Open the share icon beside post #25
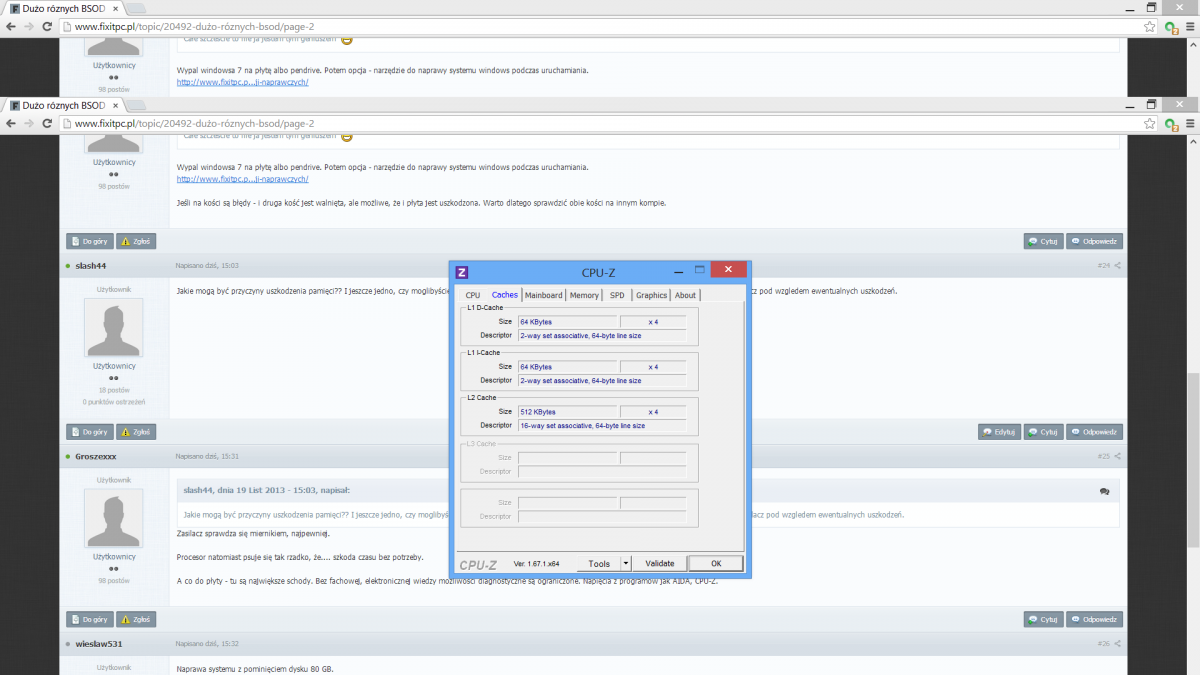This screenshot has width=1200, height=675. (x=1118, y=456)
